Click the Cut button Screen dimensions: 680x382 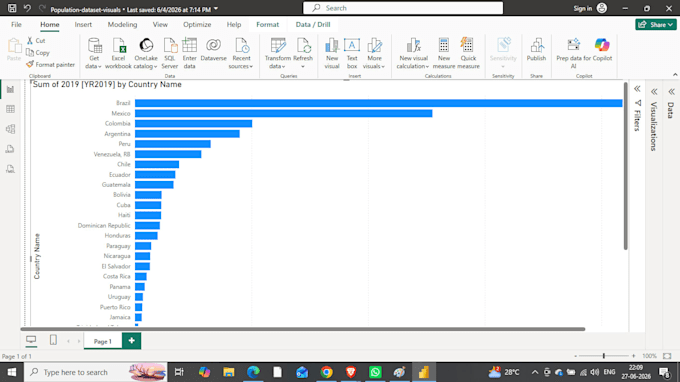coord(36,40)
